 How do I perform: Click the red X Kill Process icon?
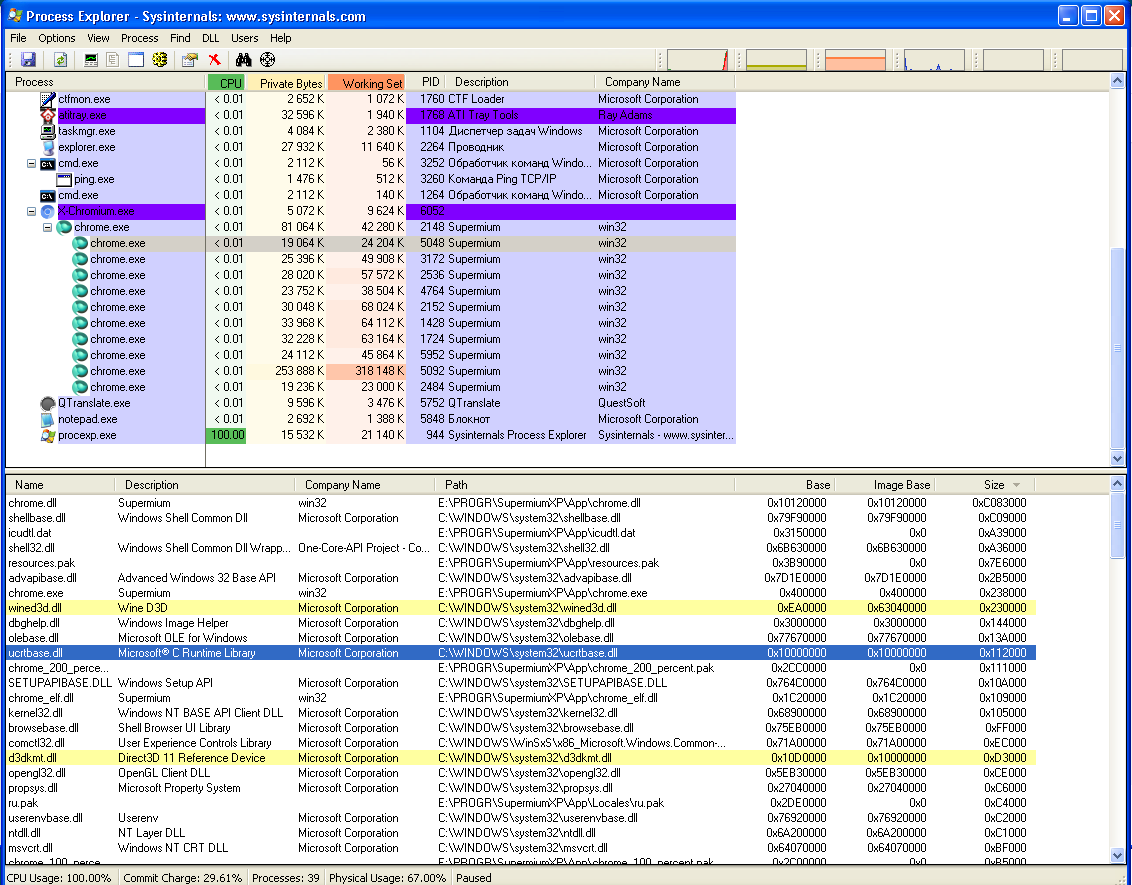[214, 60]
